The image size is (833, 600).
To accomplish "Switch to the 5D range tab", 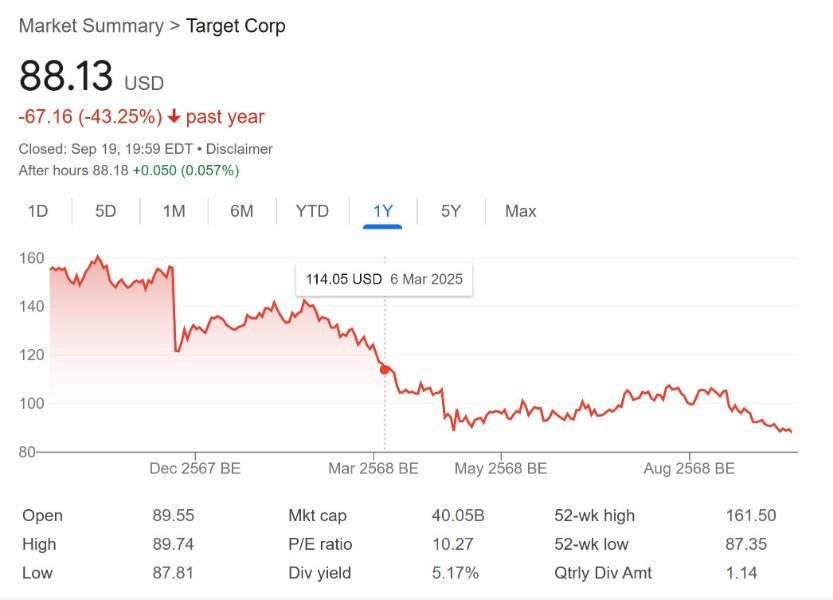I will [x=105, y=211].
